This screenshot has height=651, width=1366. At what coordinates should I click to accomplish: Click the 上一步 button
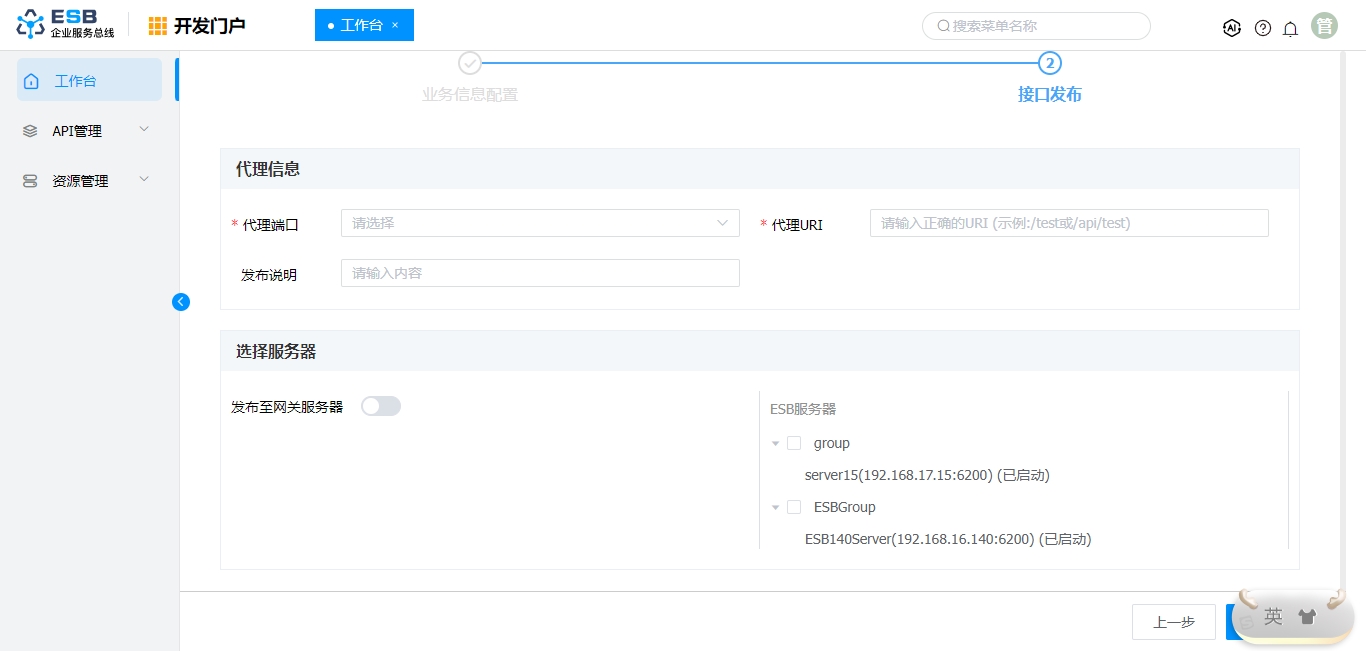click(x=1173, y=622)
